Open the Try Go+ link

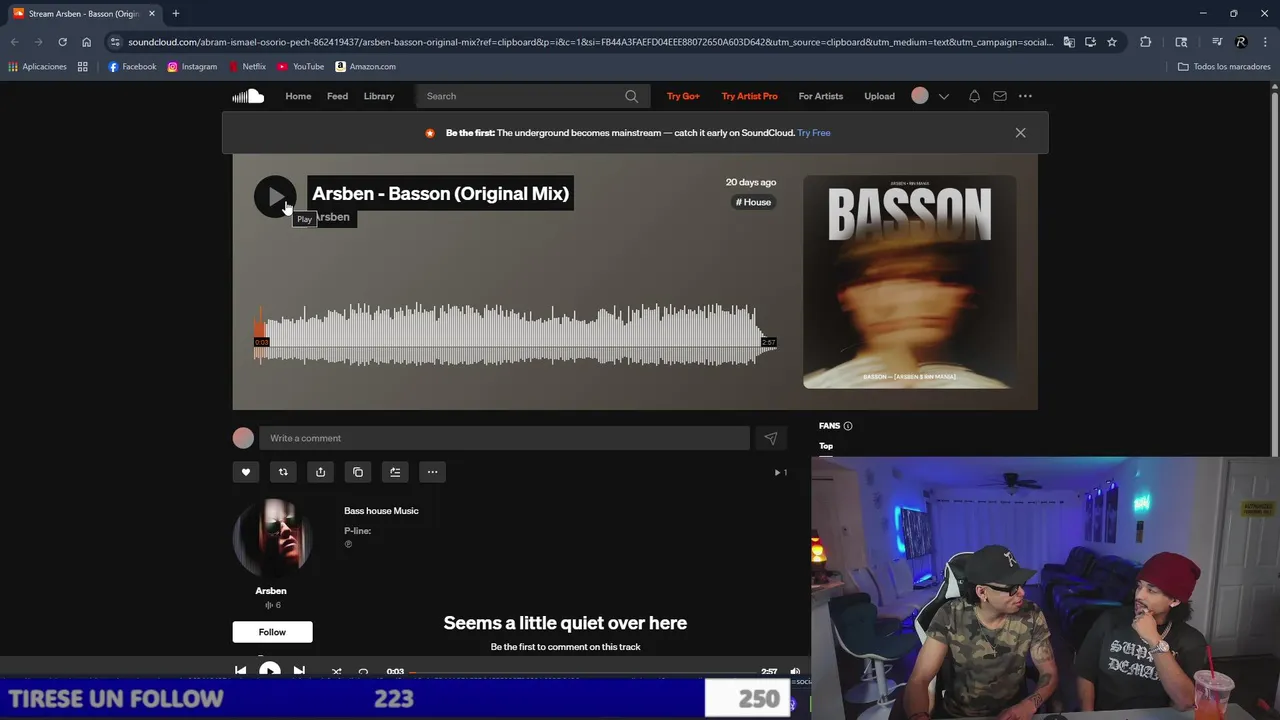click(683, 96)
